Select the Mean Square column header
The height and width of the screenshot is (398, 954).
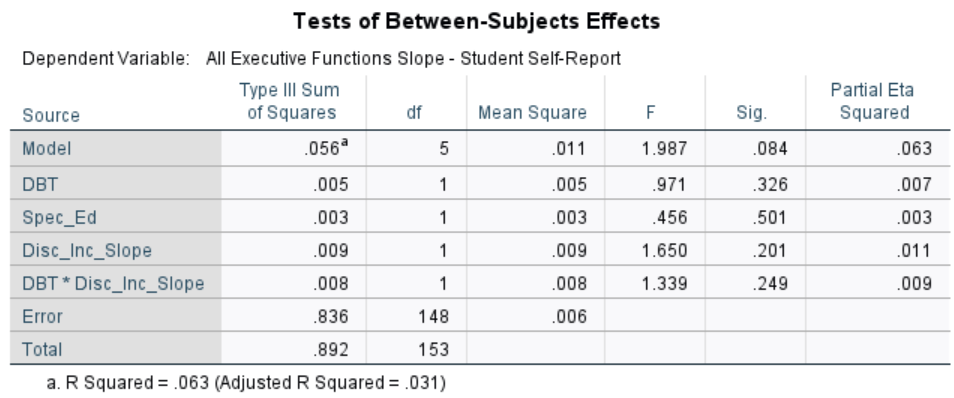532,113
